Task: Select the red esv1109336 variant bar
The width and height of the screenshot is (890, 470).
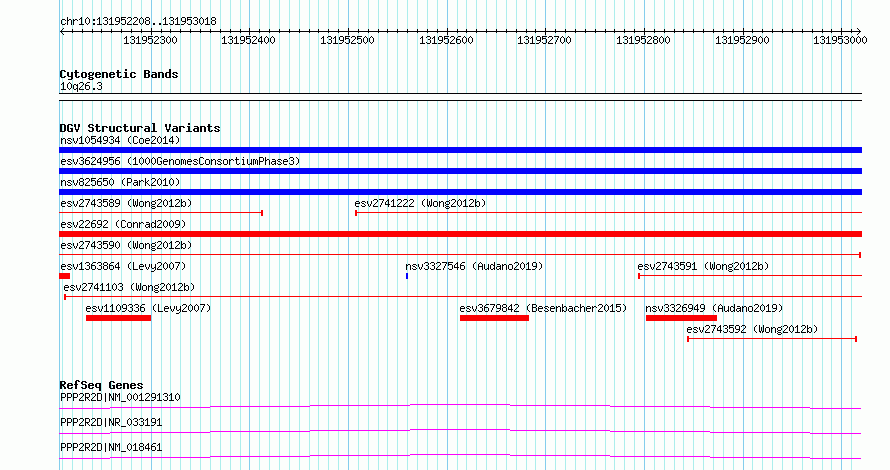Action: (x=118, y=318)
